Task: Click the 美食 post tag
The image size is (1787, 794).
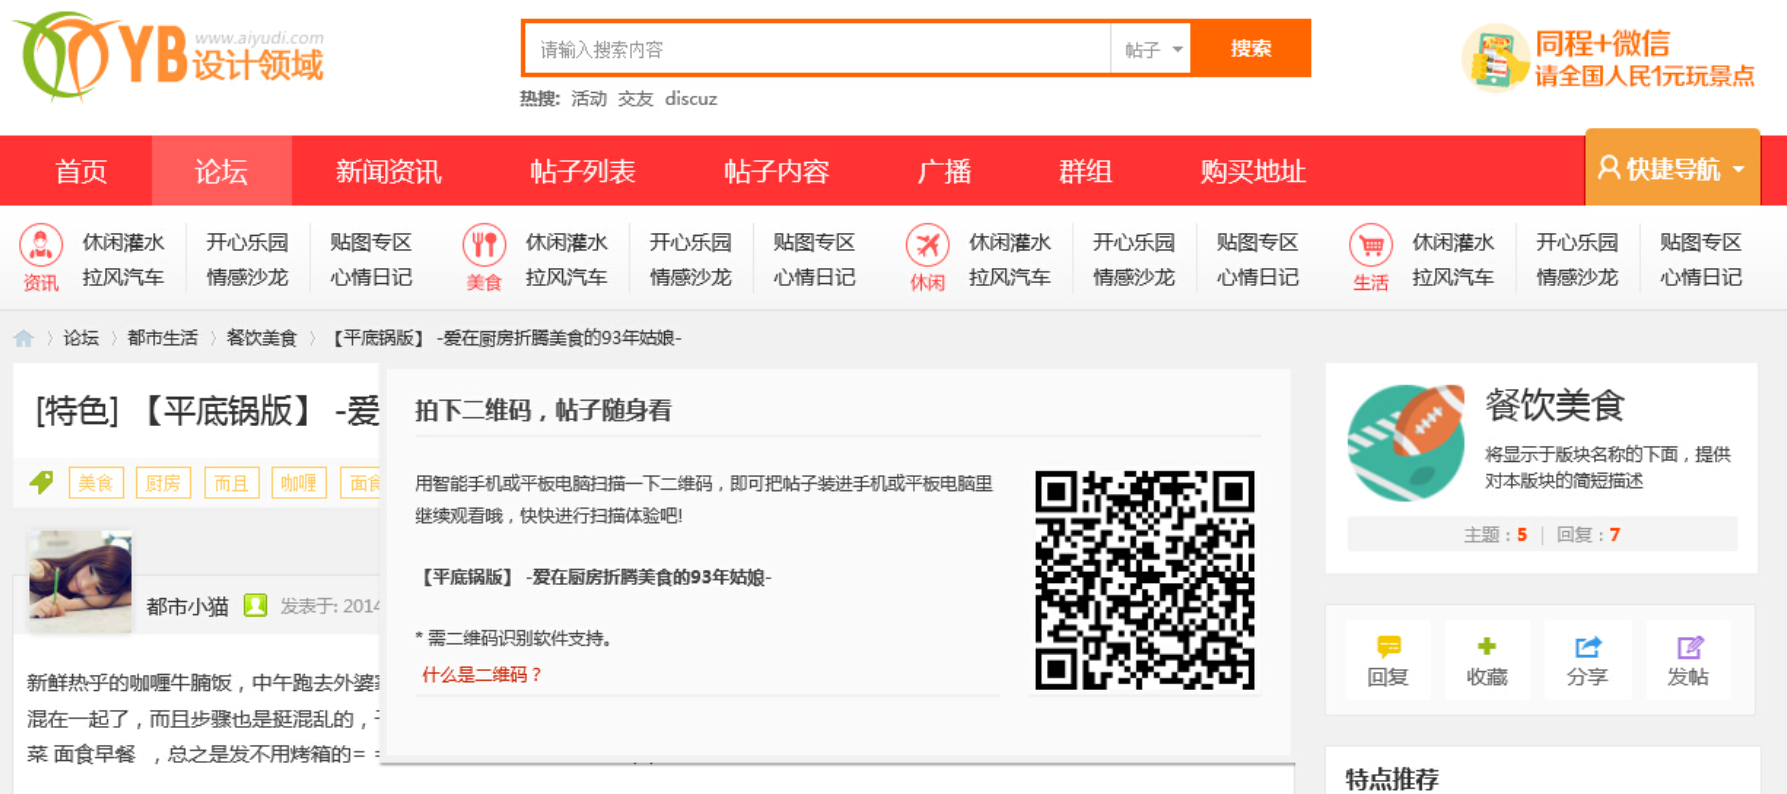Action: (x=96, y=483)
